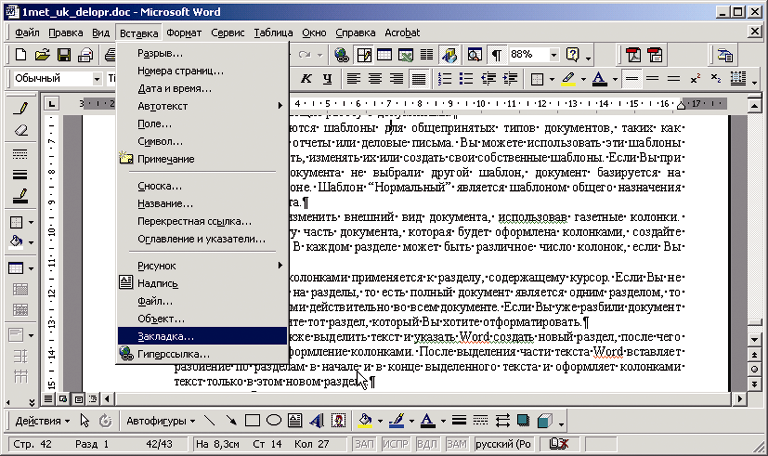Open the Действия drawing menu

click(42, 421)
